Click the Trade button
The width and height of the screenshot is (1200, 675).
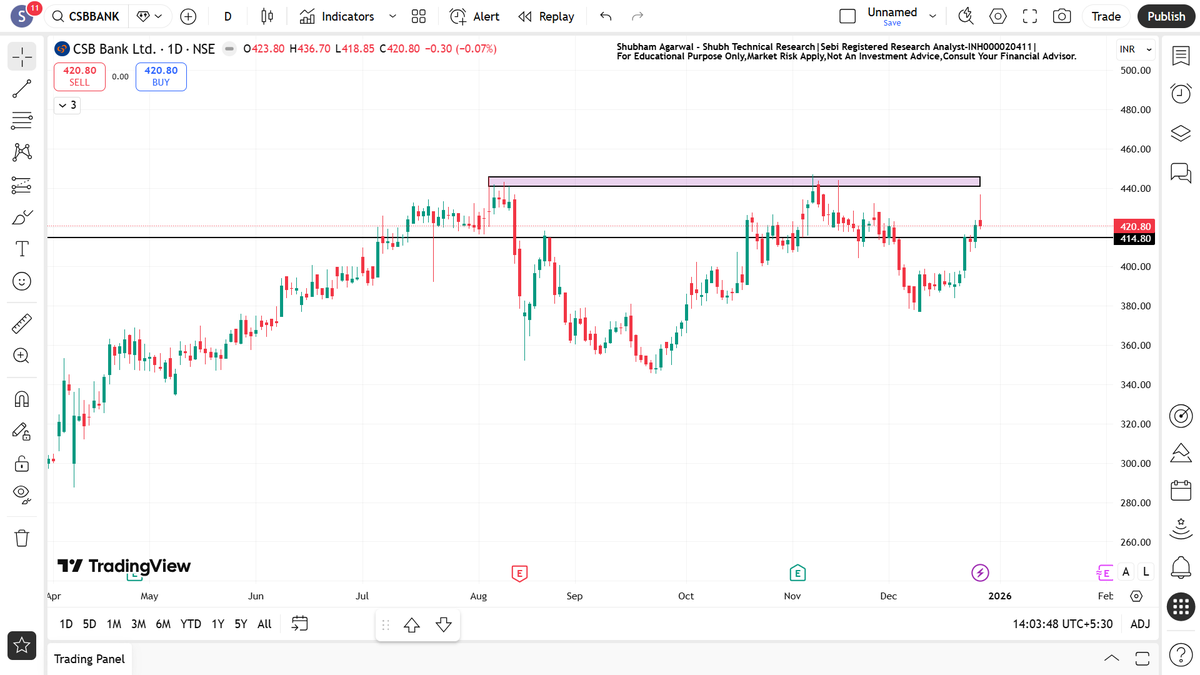click(1106, 16)
